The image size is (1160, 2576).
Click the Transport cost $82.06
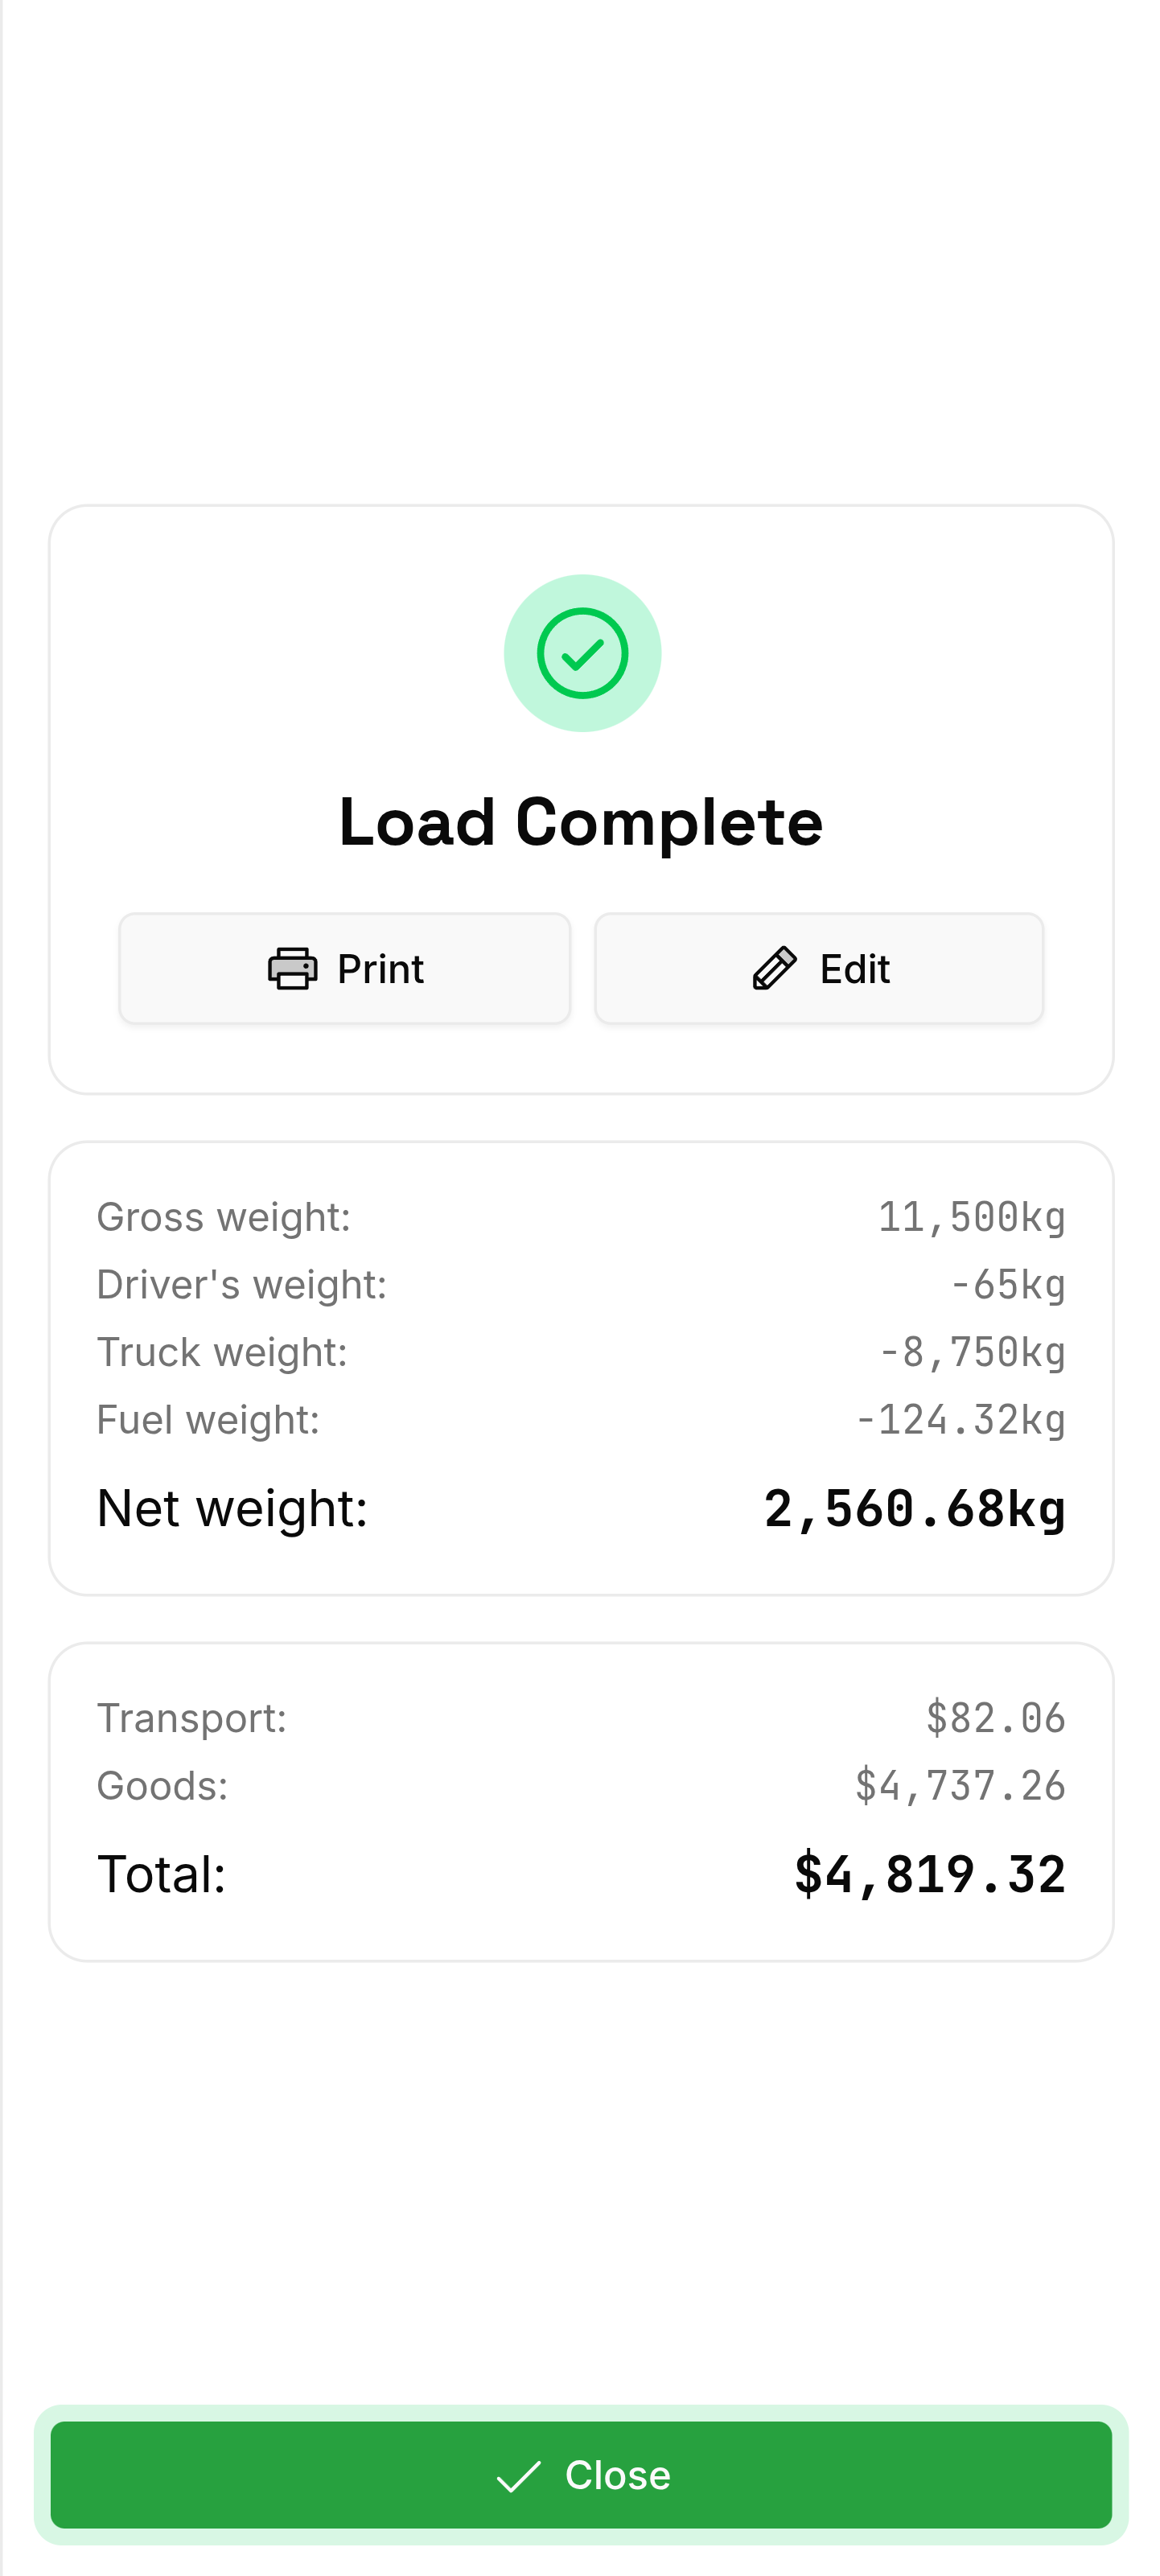pos(995,1718)
